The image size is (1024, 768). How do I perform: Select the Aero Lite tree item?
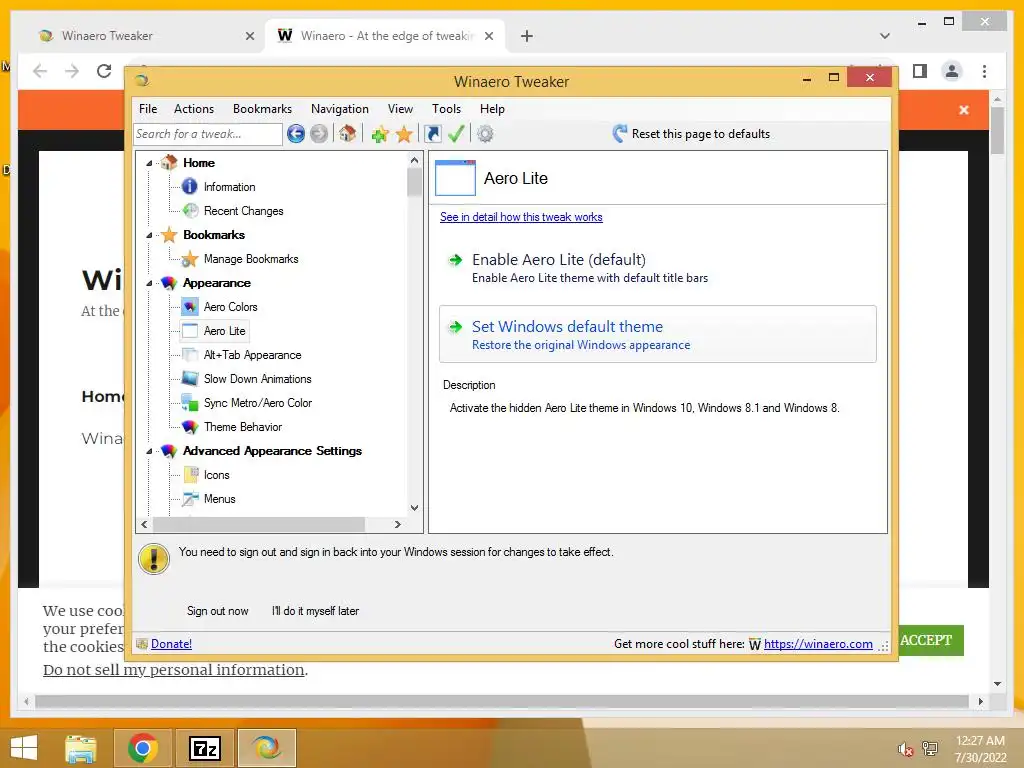coord(224,331)
